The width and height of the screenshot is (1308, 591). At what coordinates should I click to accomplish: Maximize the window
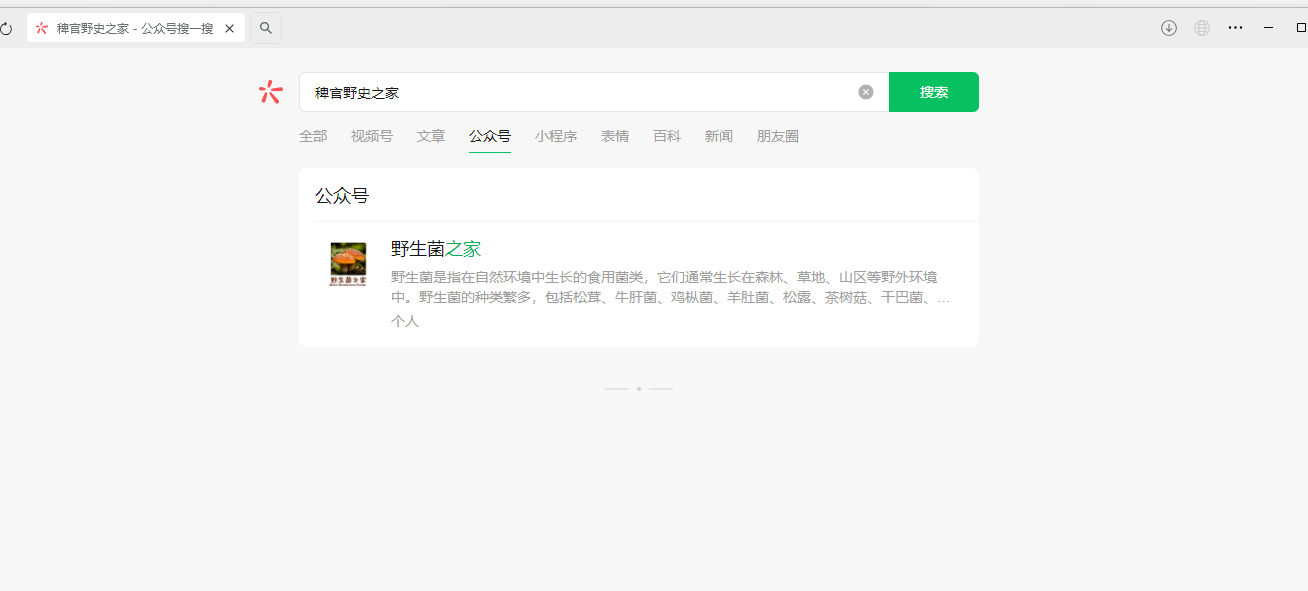[x=1300, y=28]
